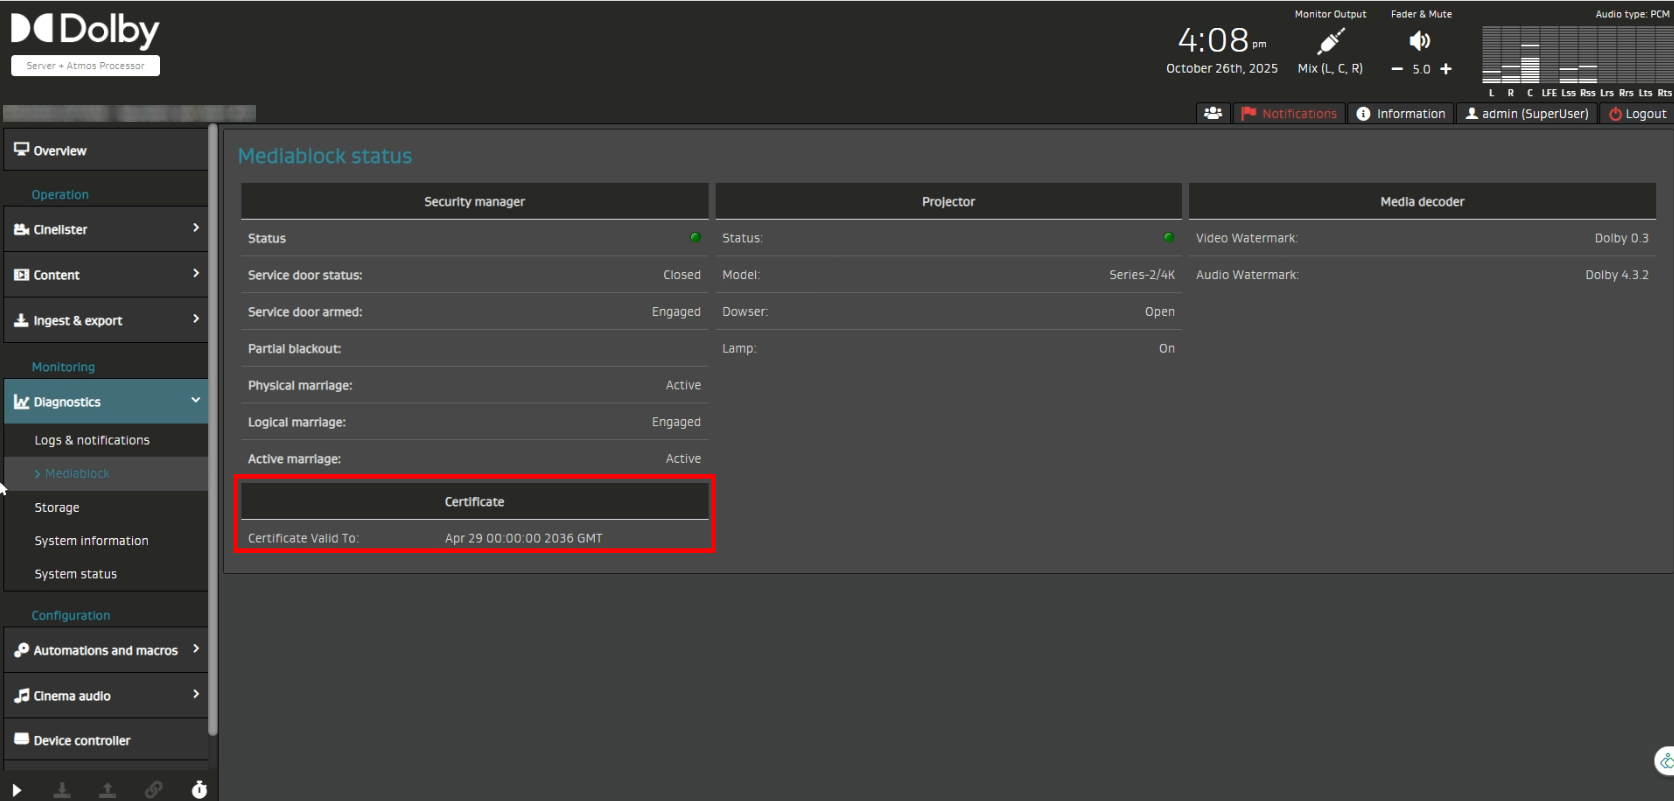Decrease fader level with minus button
The width and height of the screenshot is (1674, 801).
point(1397,69)
